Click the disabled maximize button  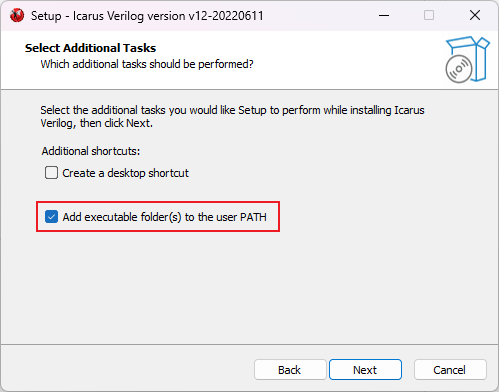pyautogui.click(x=429, y=15)
